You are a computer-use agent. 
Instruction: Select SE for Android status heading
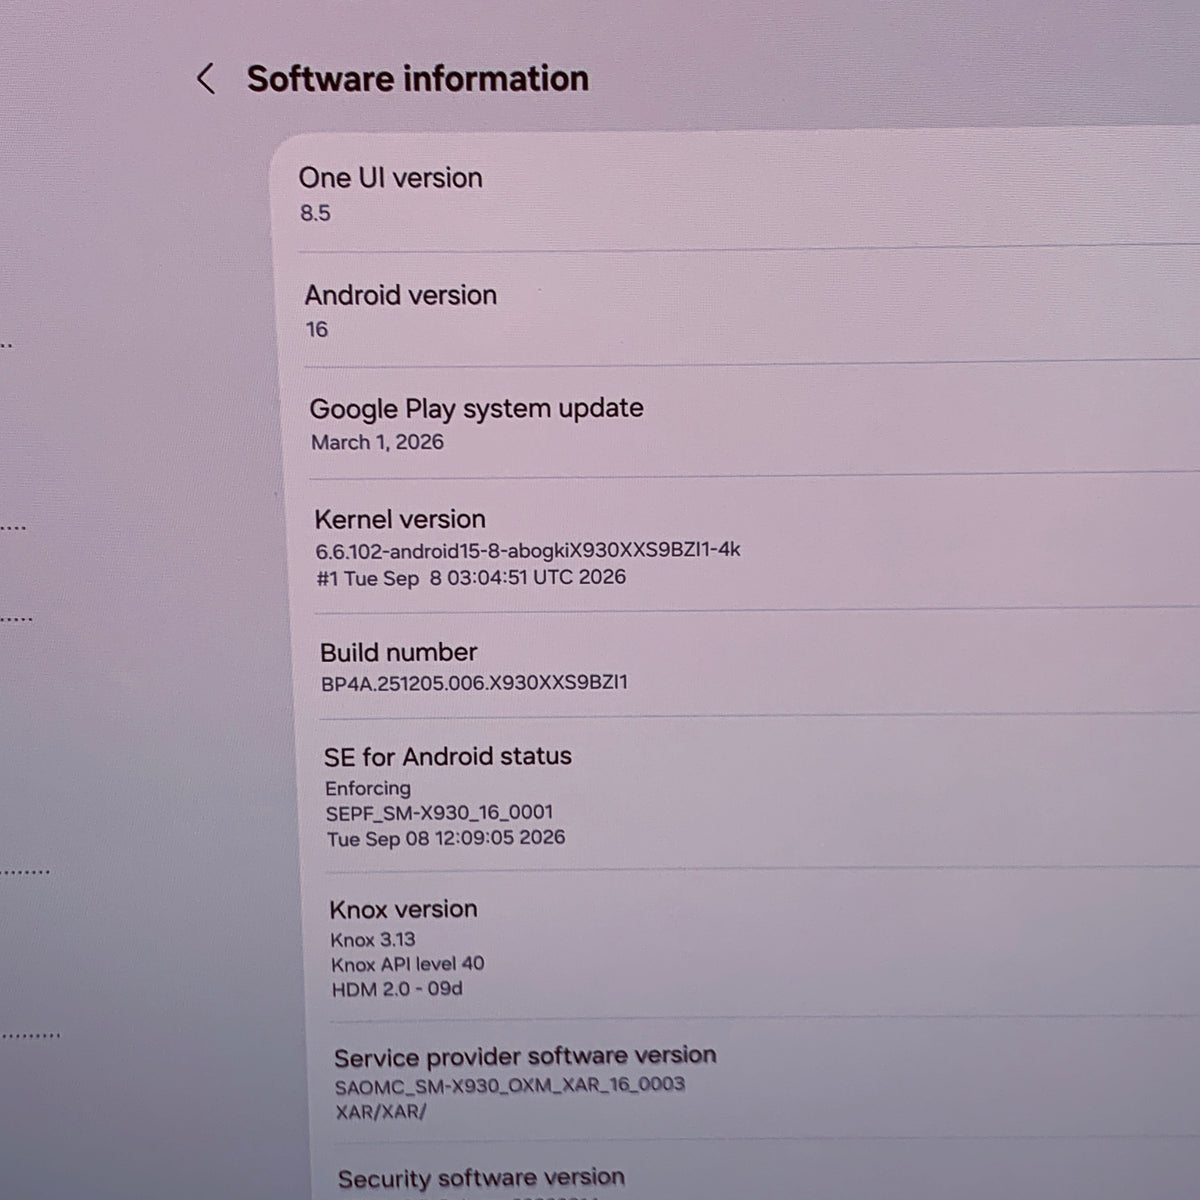click(x=448, y=756)
